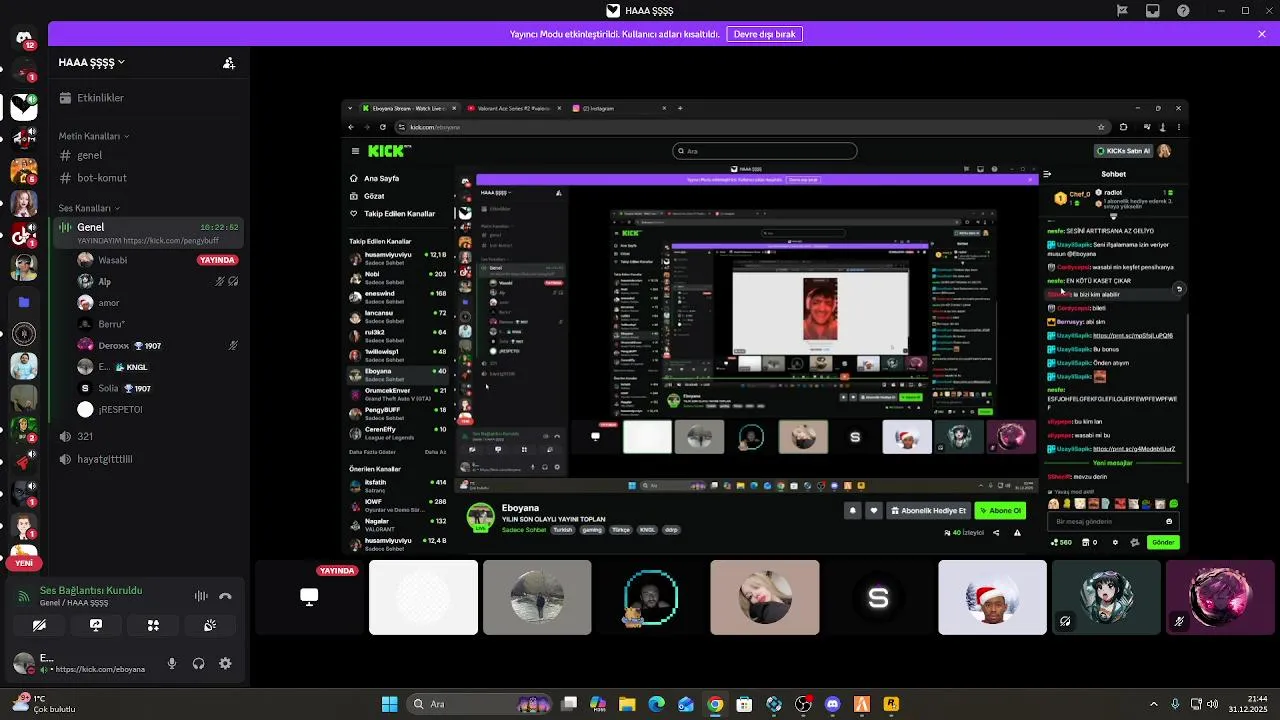The width and height of the screenshot is (1280, 720).
Task: Select the Santa hat participant tile
Action: point(992,597)
